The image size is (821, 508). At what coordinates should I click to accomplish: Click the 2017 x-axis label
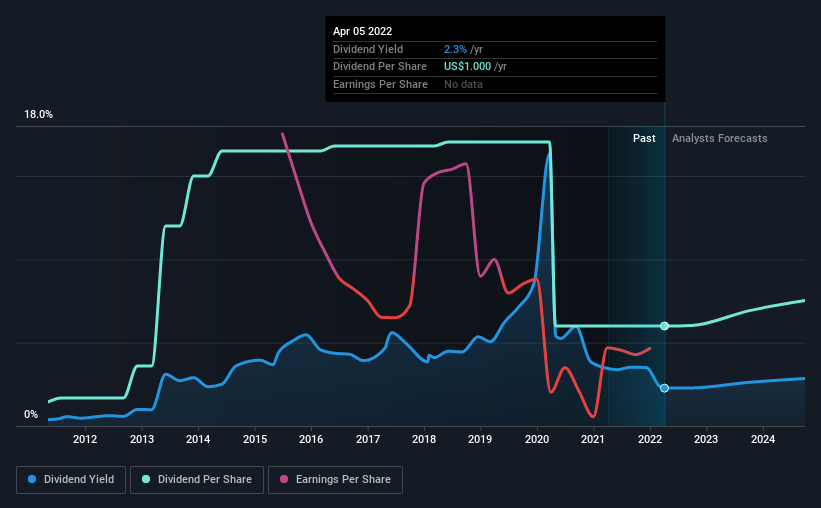pos(368,439)
